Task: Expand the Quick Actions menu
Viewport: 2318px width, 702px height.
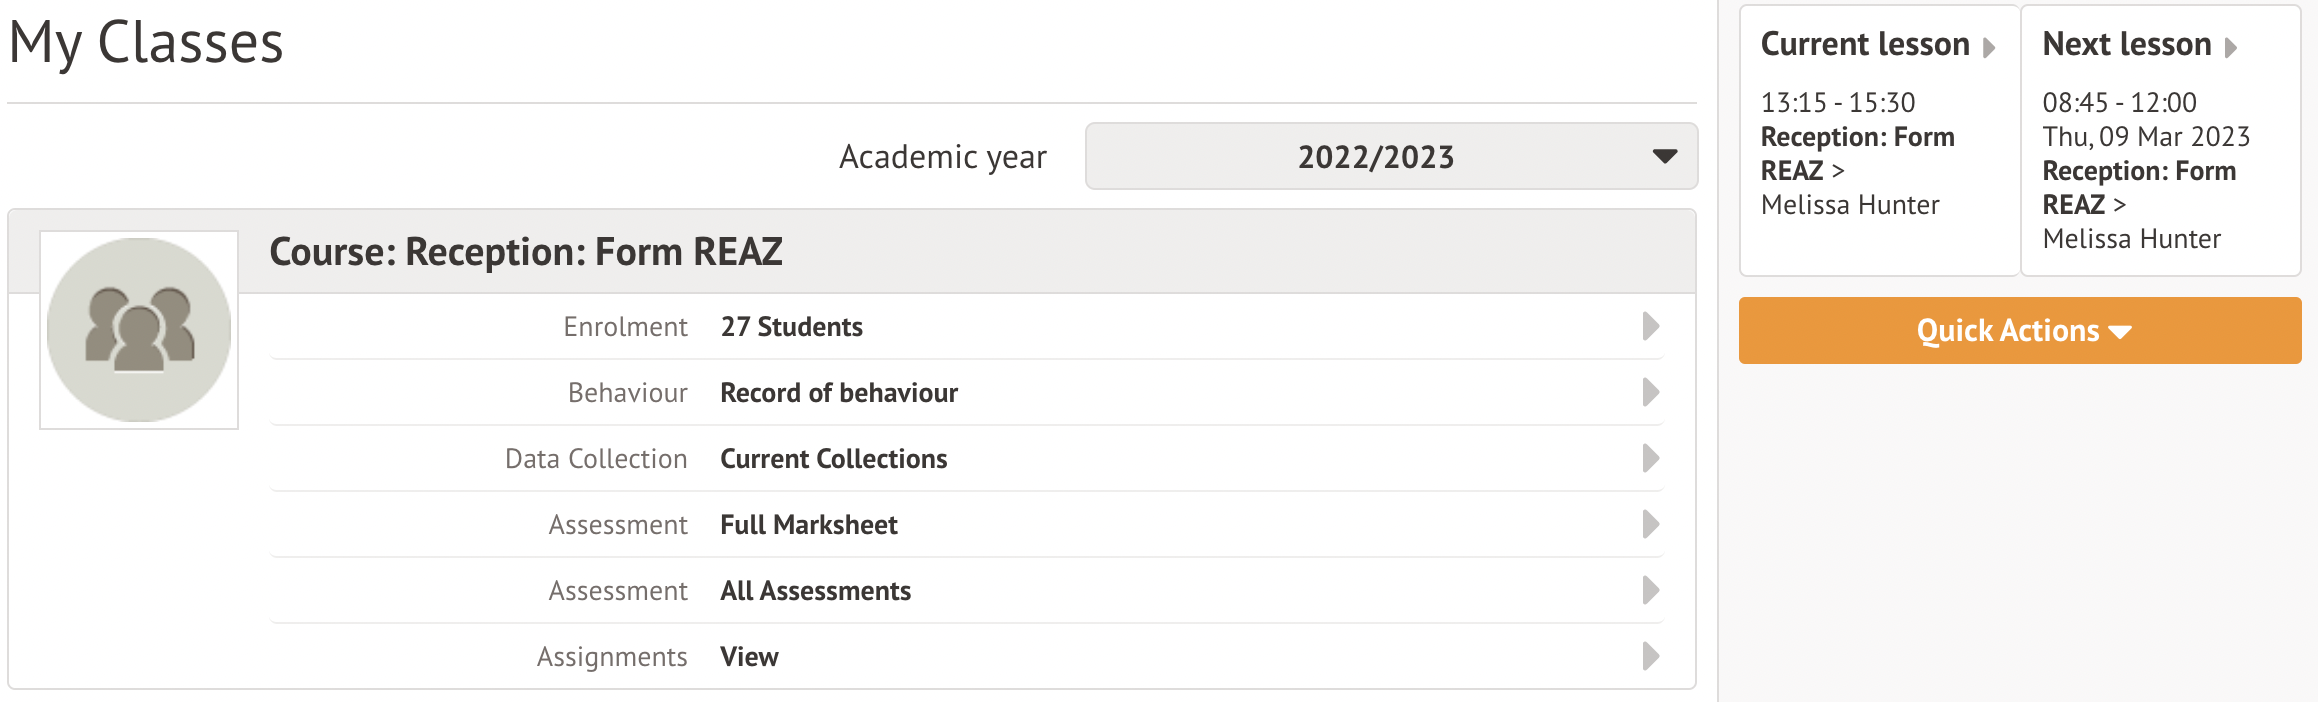Action: point(2019,330)
